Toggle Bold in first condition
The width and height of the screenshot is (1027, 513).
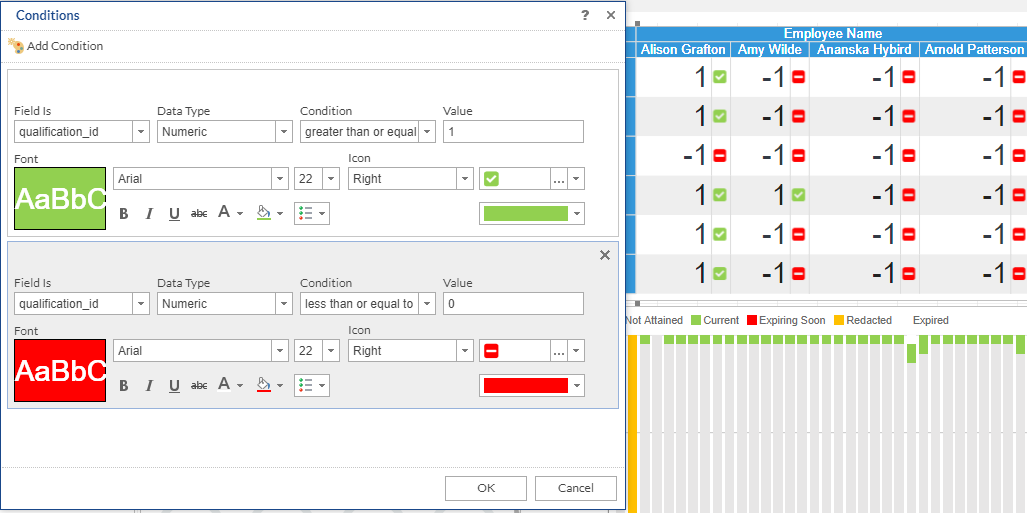coord(124,214)
